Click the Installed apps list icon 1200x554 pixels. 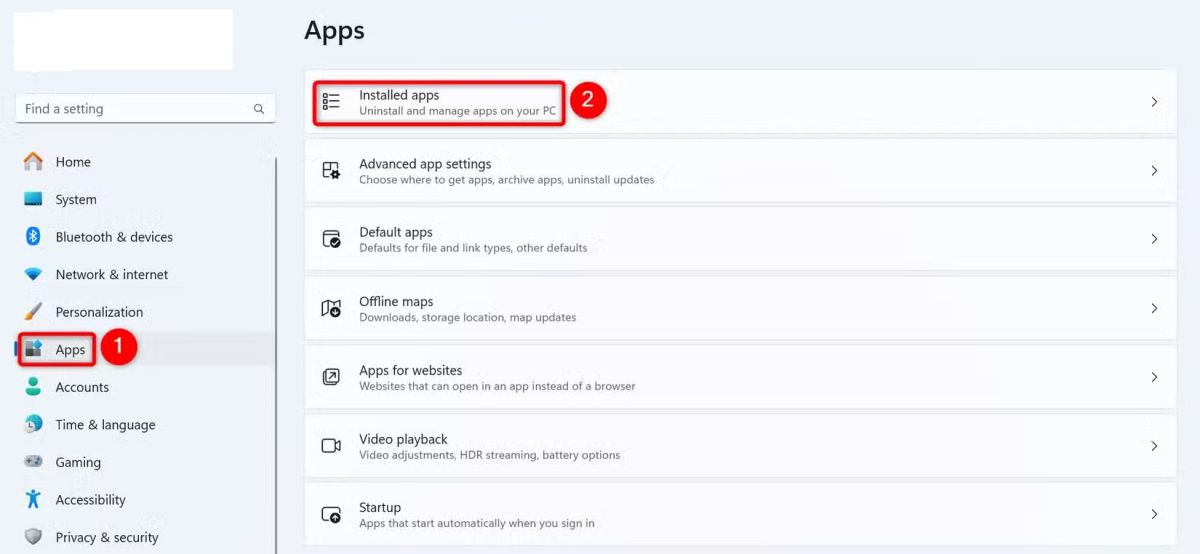click(x=331, y=102)
